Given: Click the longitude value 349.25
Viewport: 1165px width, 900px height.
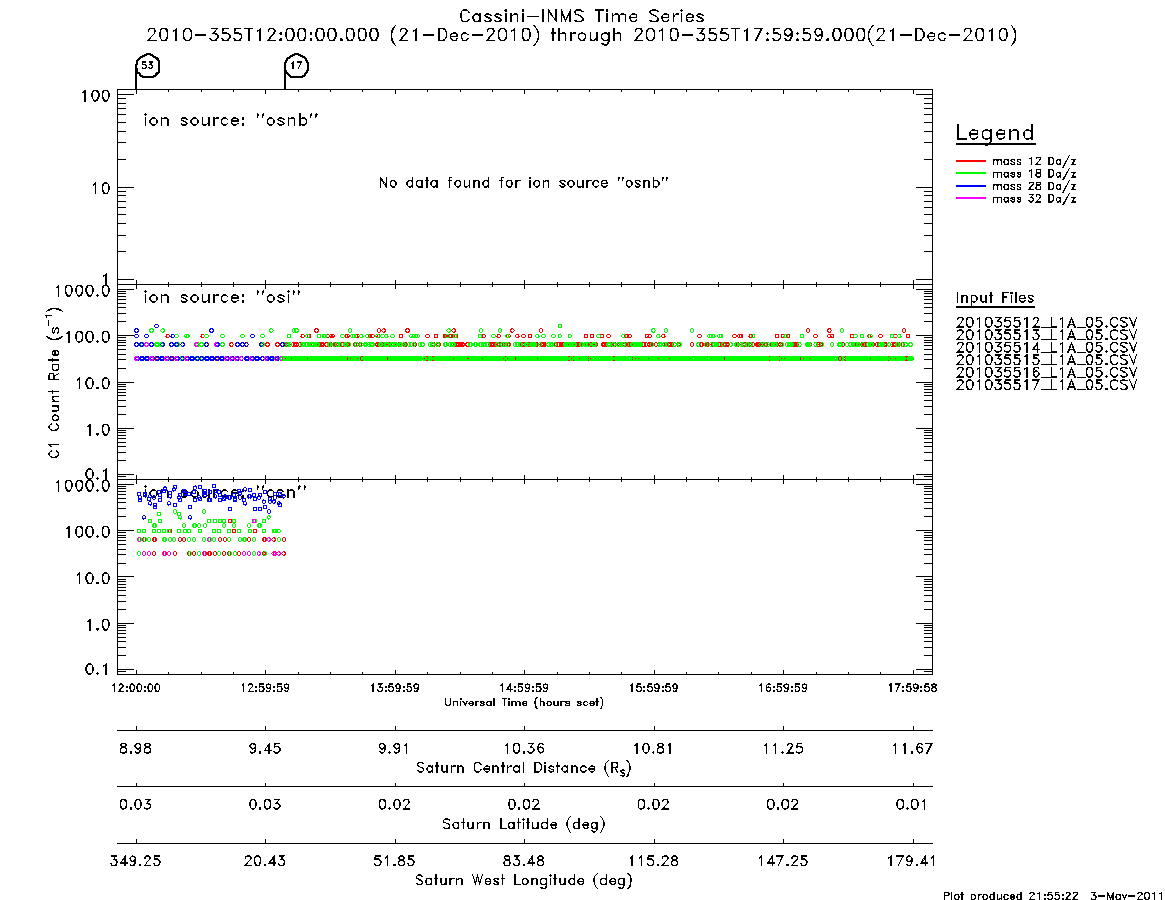Looking at the screenshot, I should (135, 861).
